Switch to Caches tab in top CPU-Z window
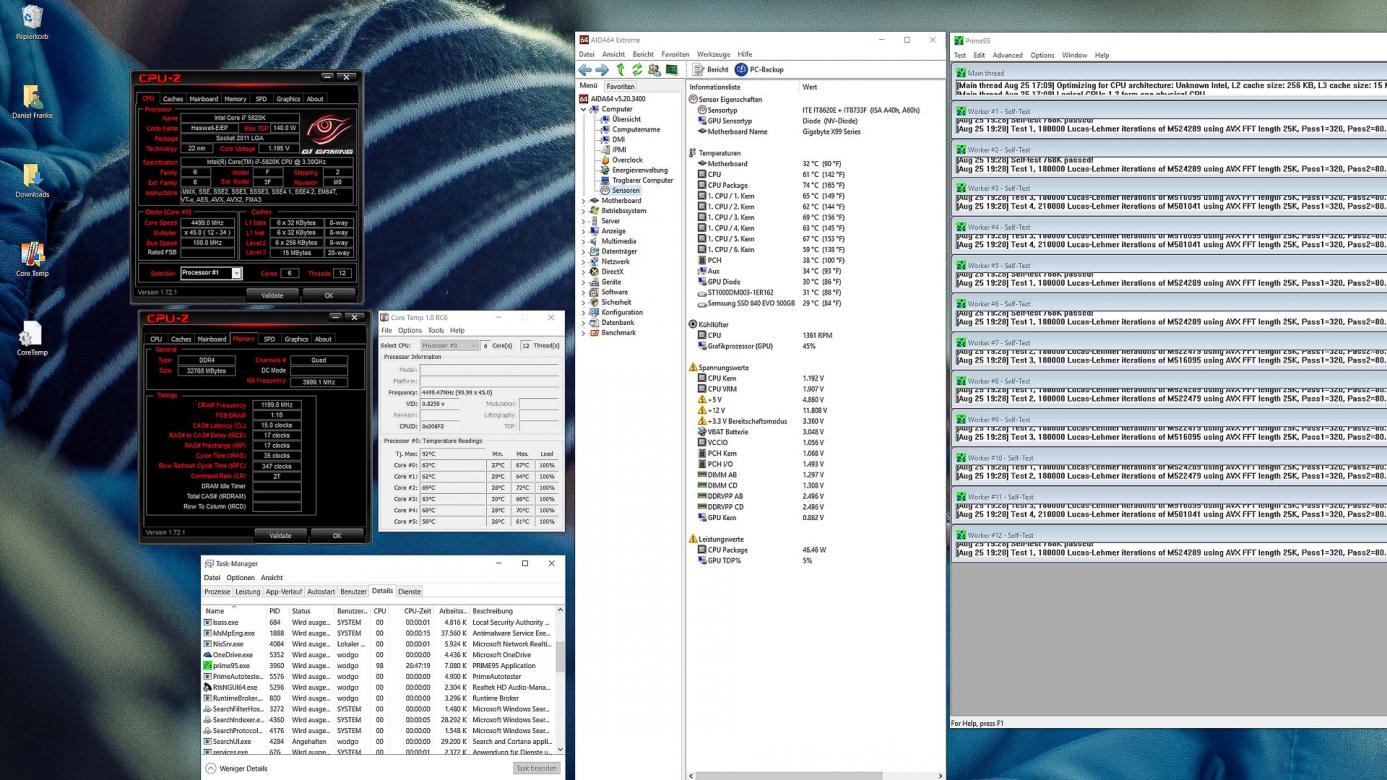The height and width of the screenshot is (780, 1387). click(173, 99)
